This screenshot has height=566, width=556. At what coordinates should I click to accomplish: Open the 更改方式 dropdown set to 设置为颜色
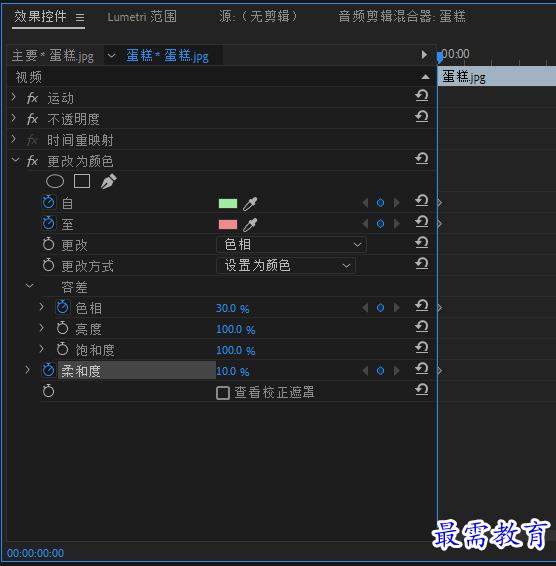click(286, 266)
